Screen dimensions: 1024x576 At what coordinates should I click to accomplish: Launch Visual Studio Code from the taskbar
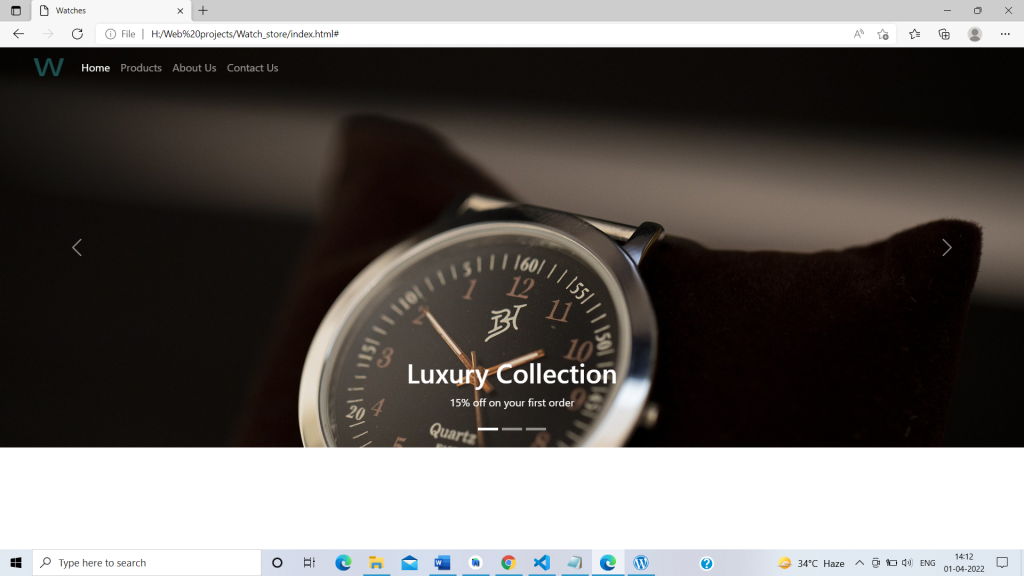541,562
